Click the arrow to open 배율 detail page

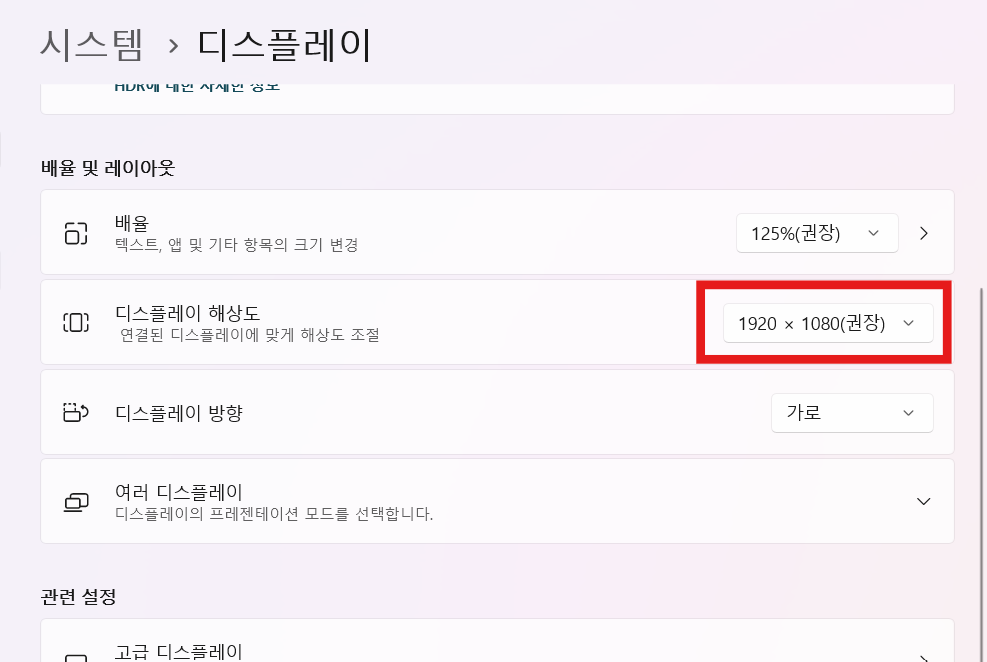923,232
